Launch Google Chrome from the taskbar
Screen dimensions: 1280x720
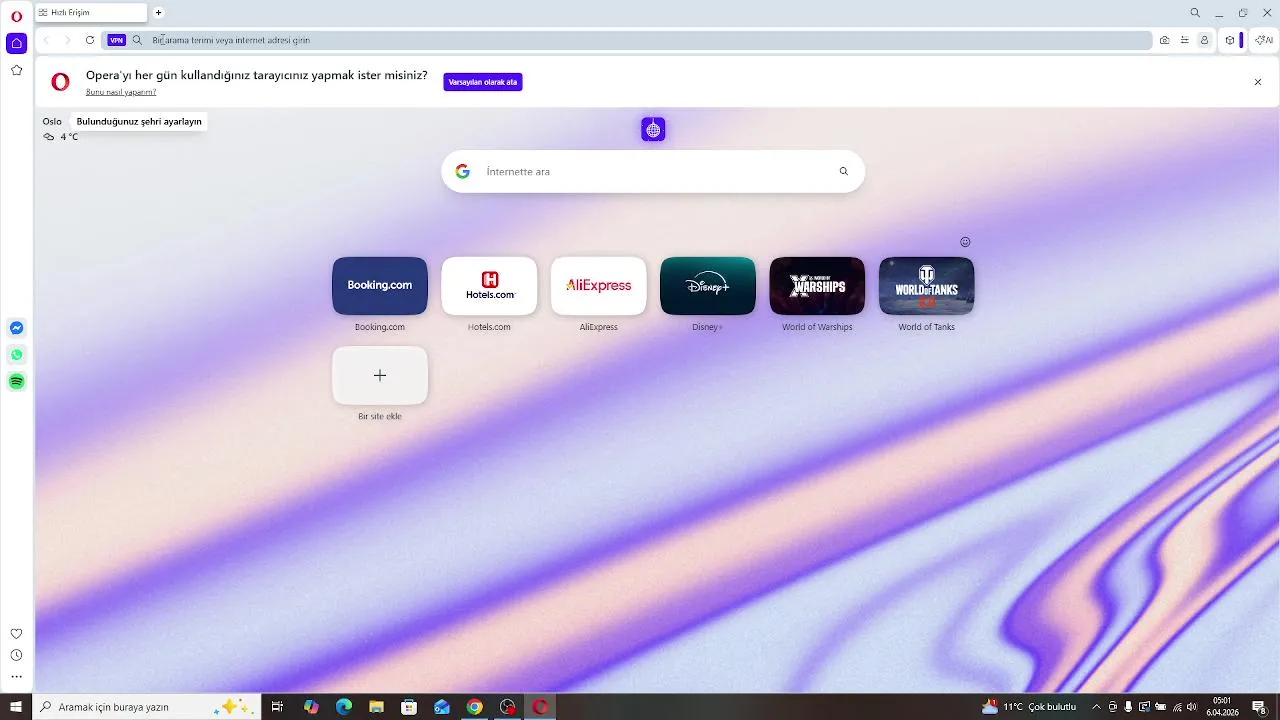pyautogui.click(x=475, y=707)
